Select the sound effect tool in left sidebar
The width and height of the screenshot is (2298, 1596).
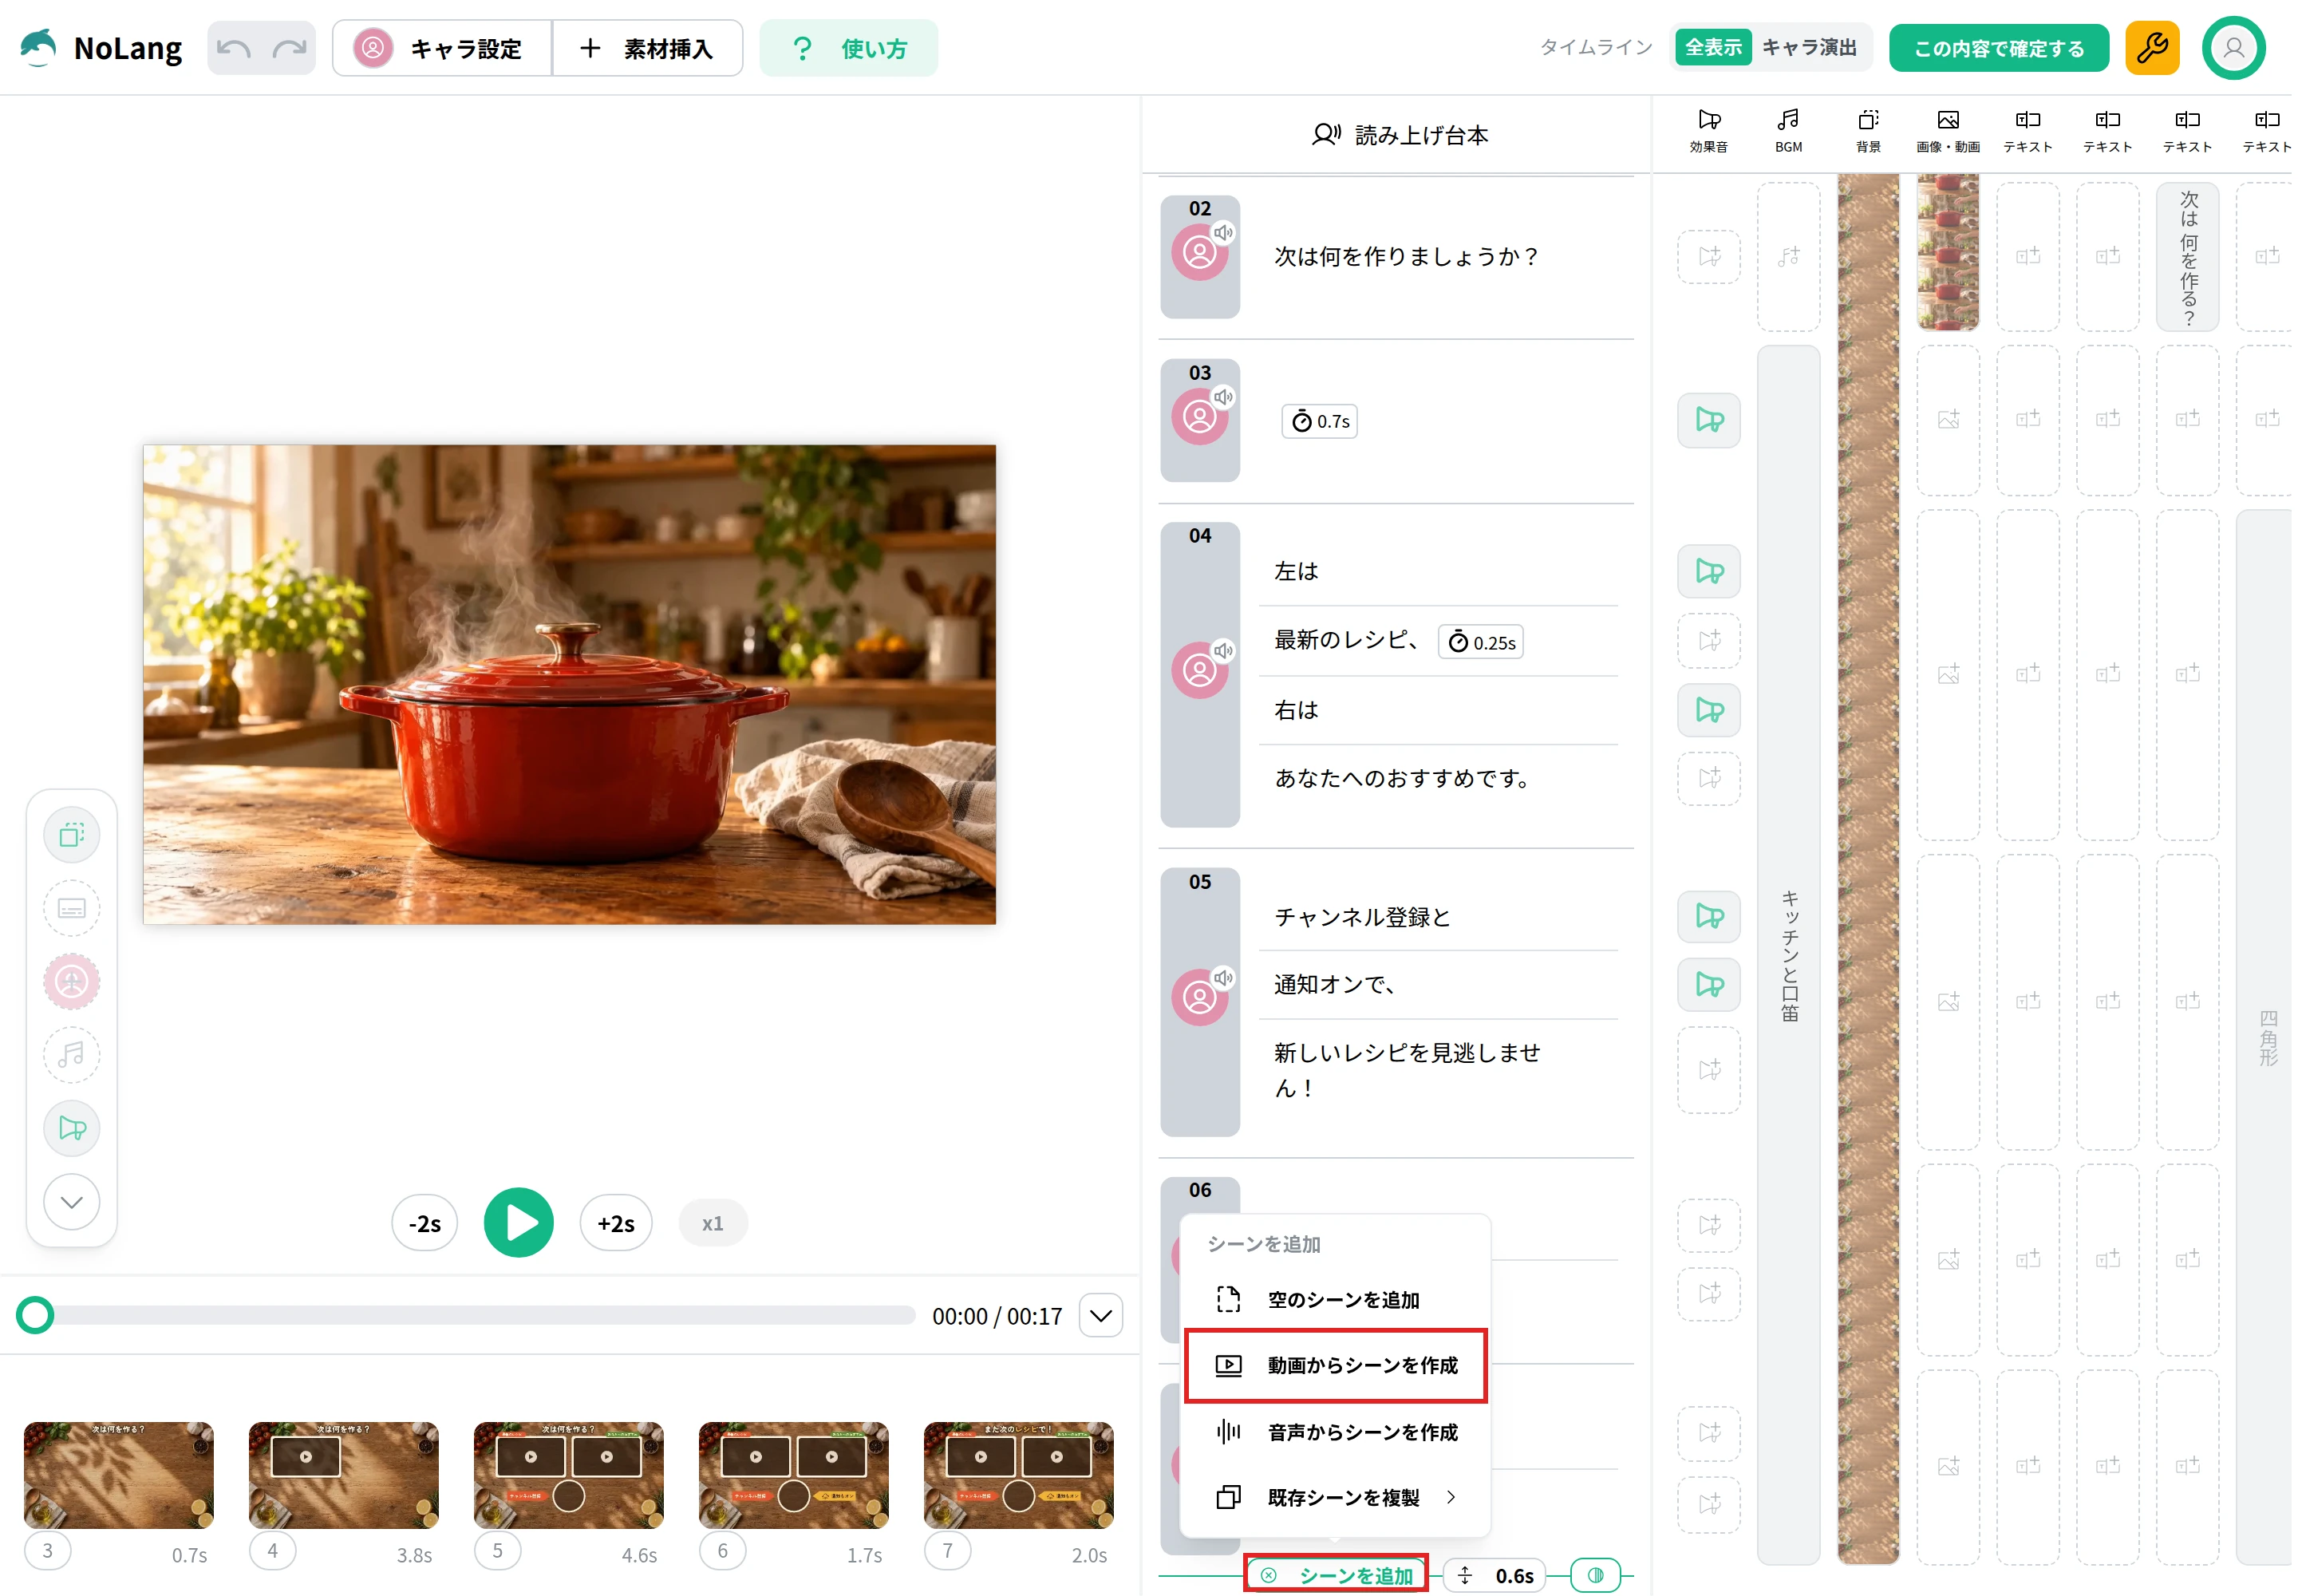click(x=72, y=1128)
